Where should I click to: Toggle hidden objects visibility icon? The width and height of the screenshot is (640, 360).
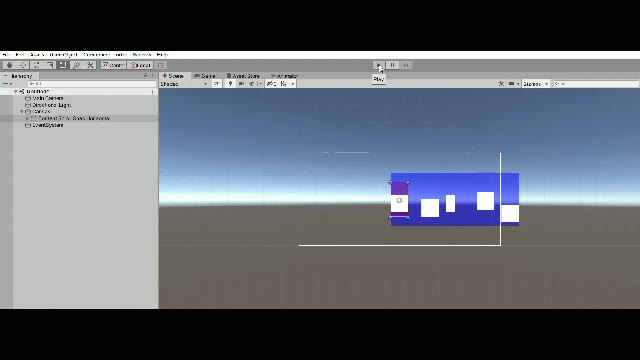point(271,84)
